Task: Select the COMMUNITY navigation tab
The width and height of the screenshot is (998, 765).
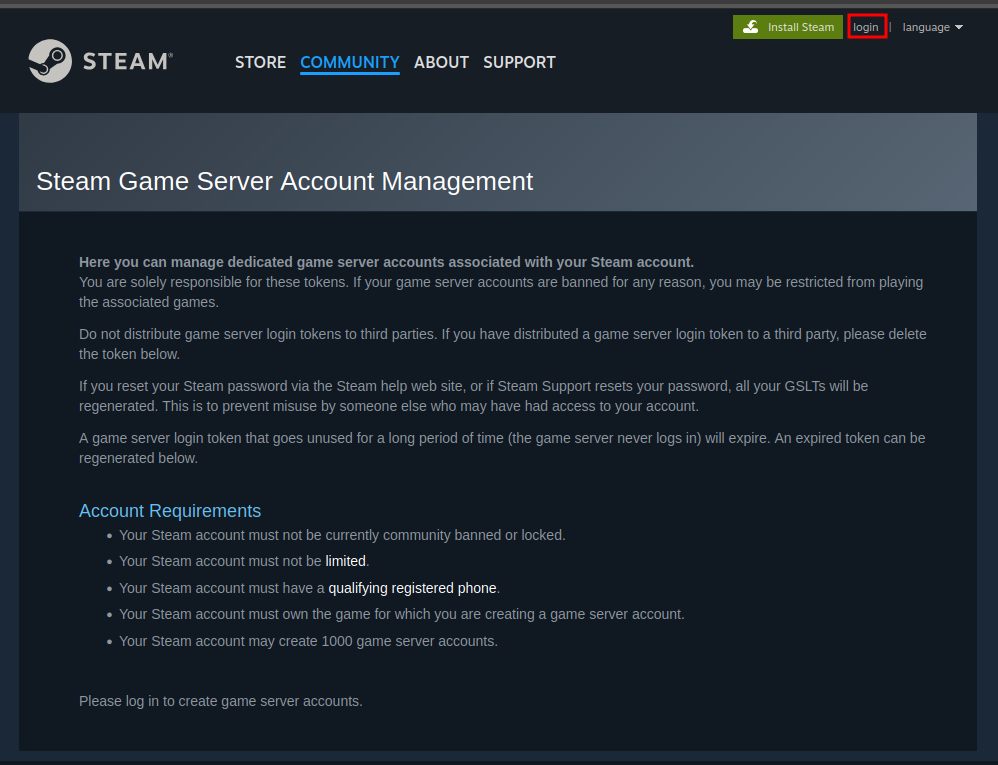Action: (350, 62)
